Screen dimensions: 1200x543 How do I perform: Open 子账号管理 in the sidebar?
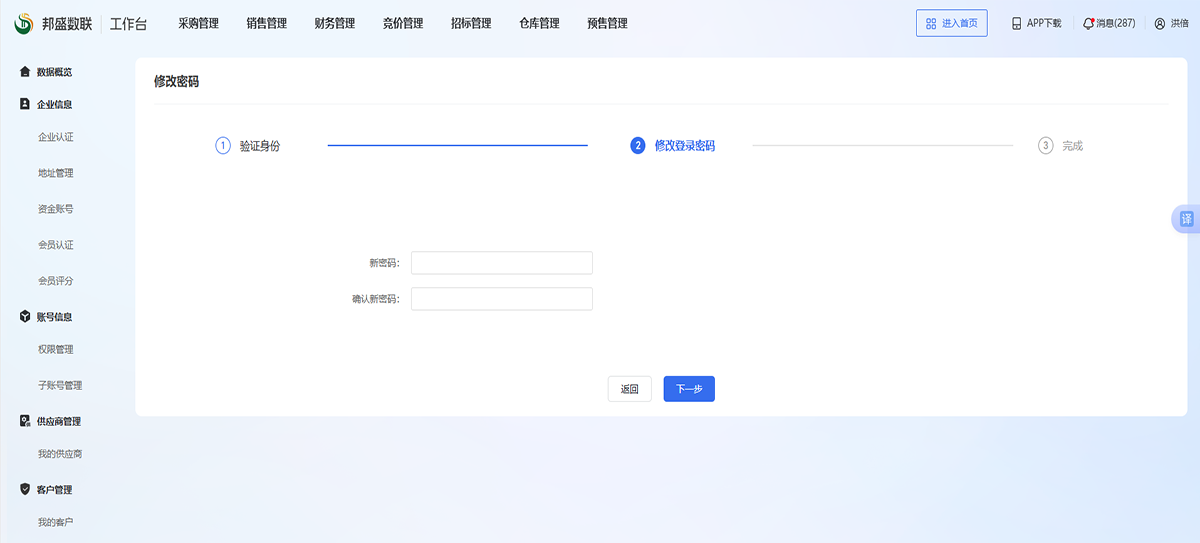point(60,386)
